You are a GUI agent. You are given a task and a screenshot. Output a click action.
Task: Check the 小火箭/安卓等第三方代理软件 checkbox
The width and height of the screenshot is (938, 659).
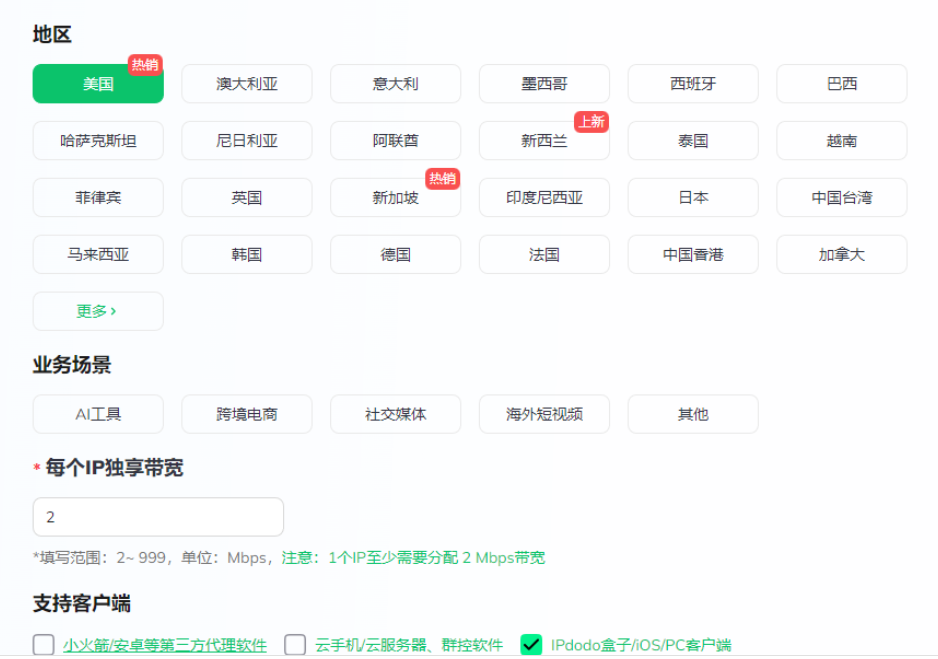pos(44,645)
